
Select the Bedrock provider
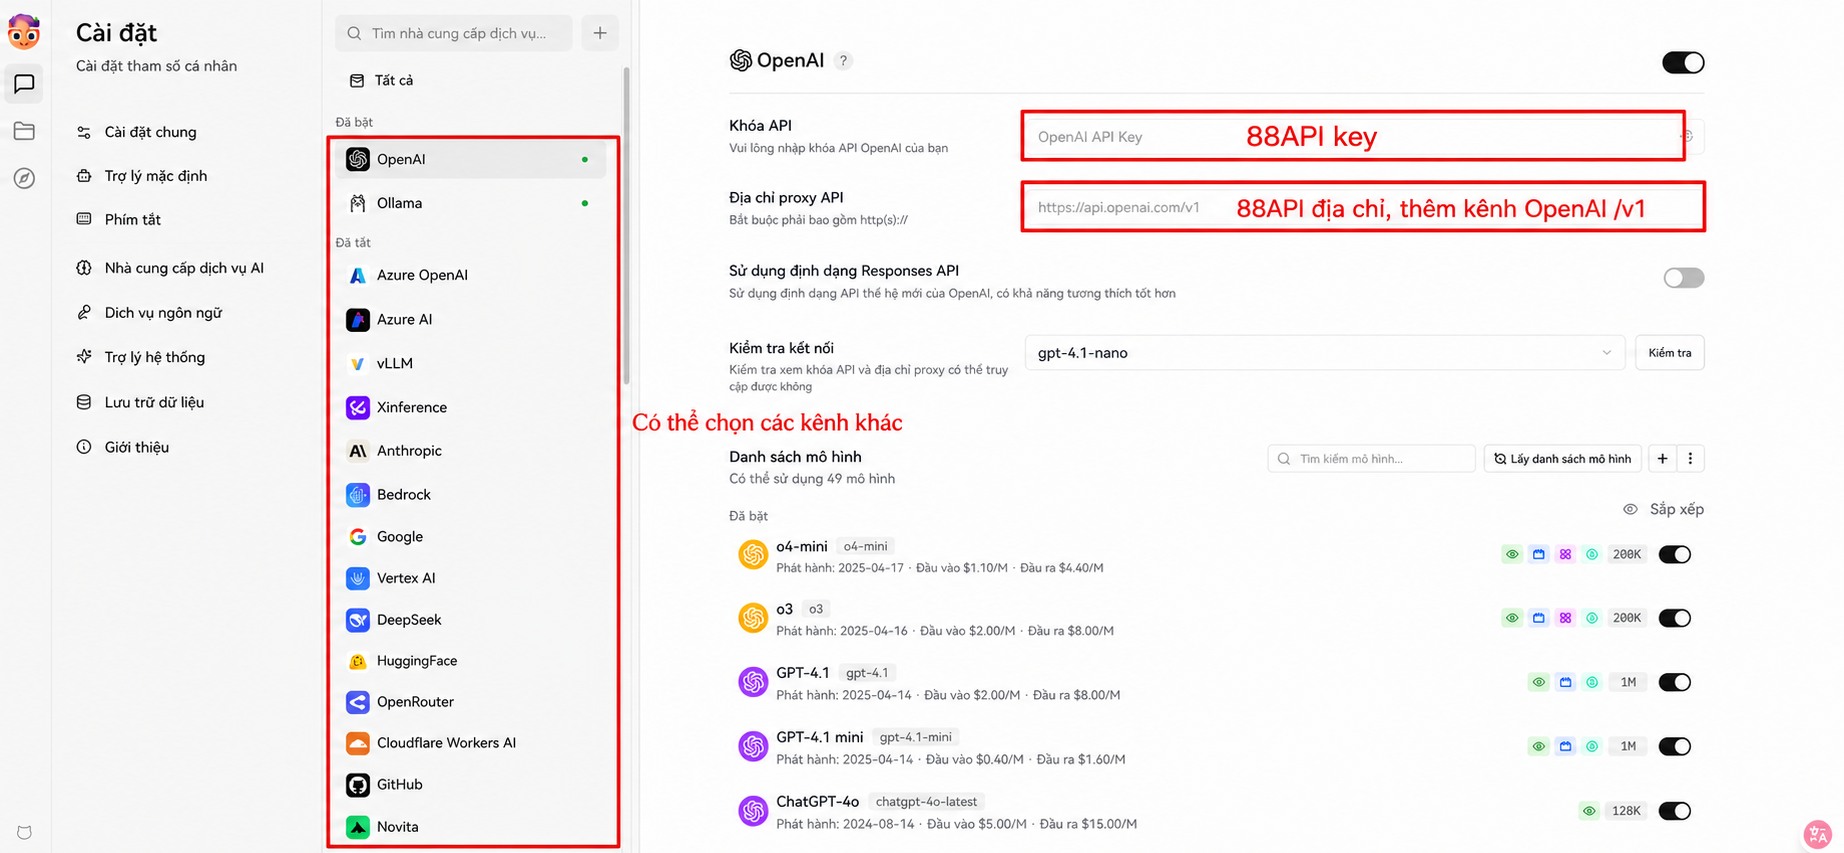[x=471, y=494]
